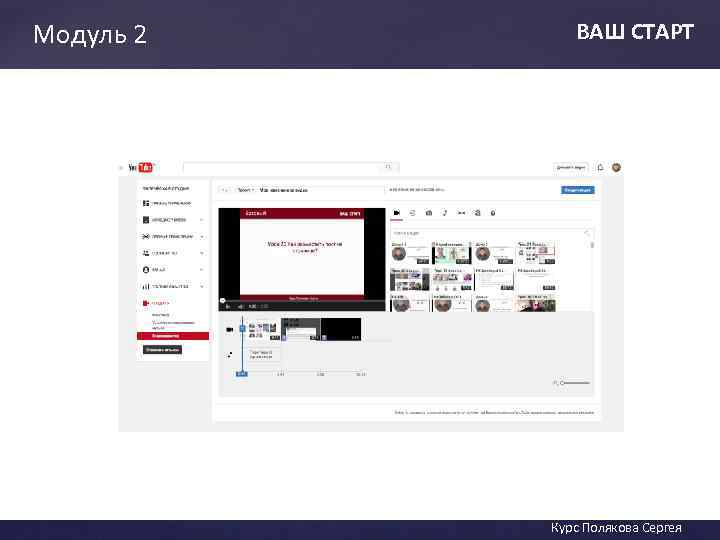720x540 pixels.
Task: Pick the library thumbnail with purple flowers
Action: tap(452, 279)
